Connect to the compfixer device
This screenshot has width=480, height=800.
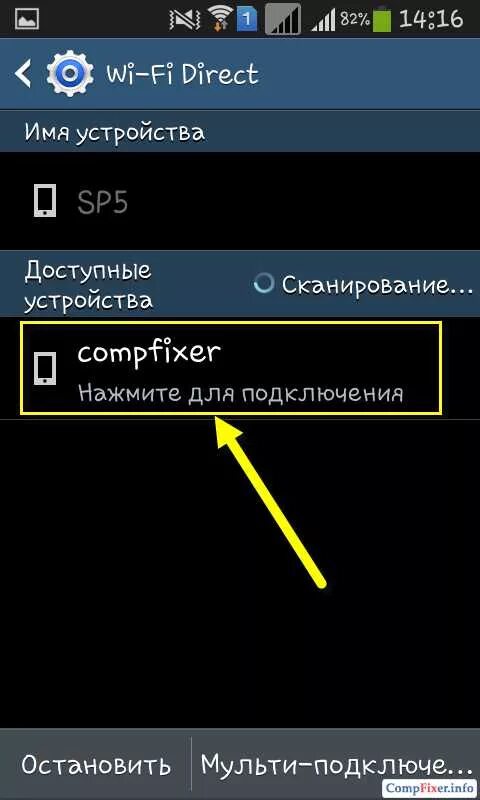tap(231, 368)
